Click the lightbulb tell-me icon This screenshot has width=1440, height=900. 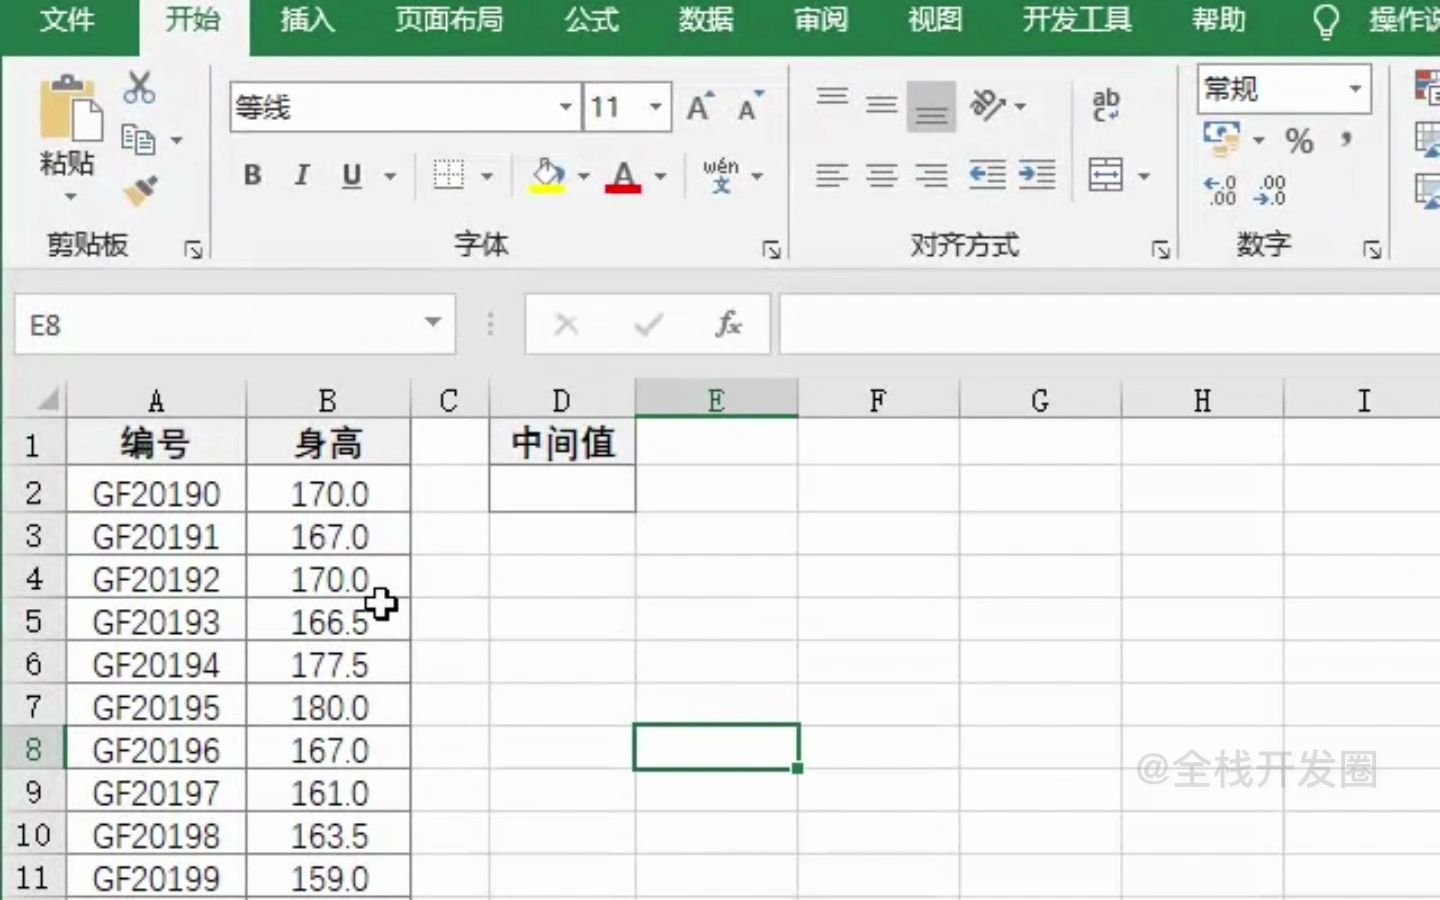pyautogui.click(x=1325, y=20)
